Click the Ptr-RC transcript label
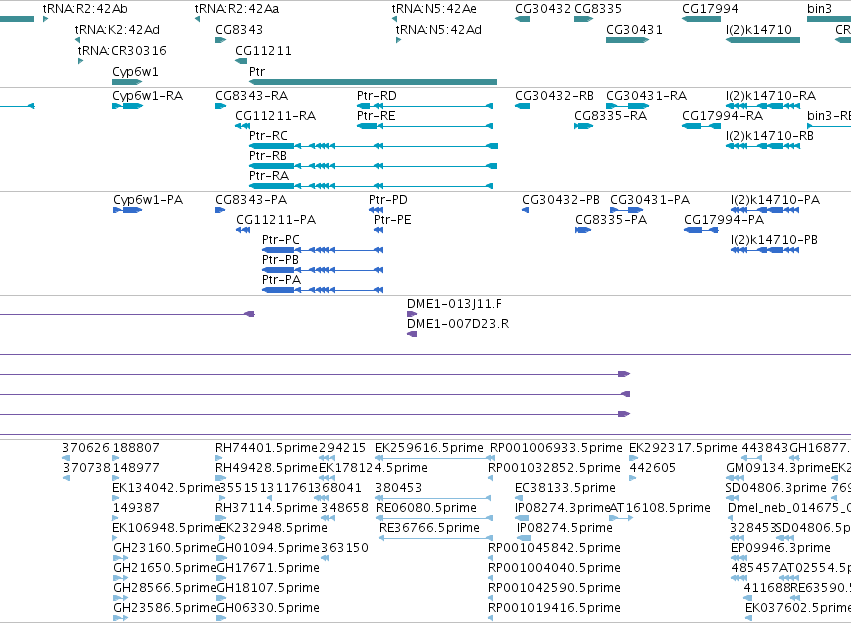Screen dimensions: 851x623 268,136
